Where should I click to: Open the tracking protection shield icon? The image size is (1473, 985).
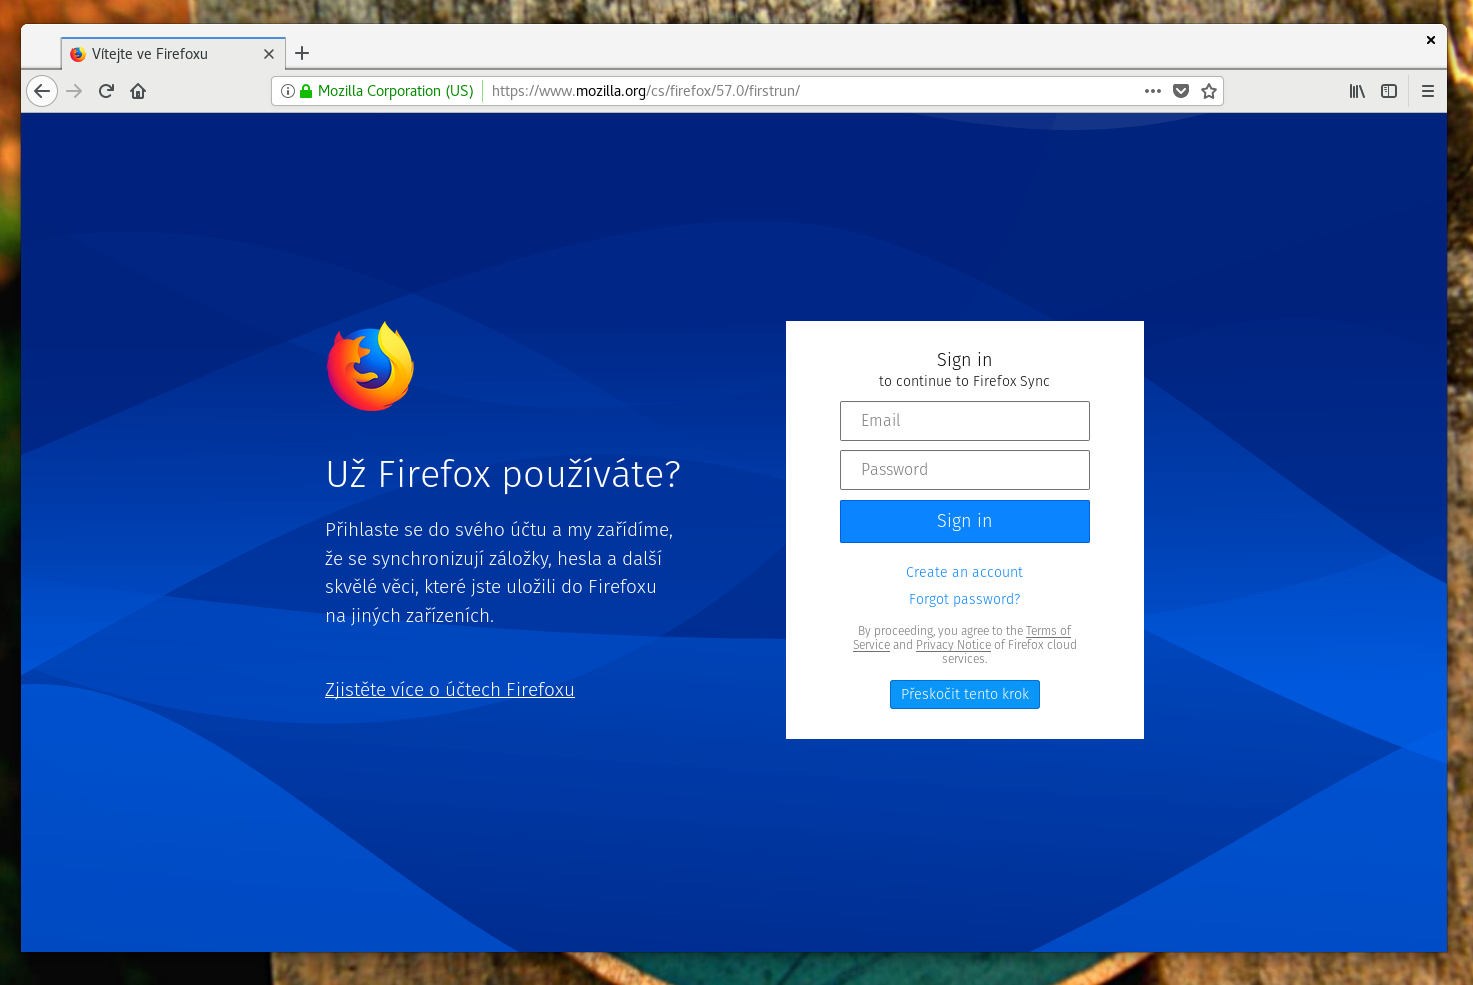point(1181,90)
